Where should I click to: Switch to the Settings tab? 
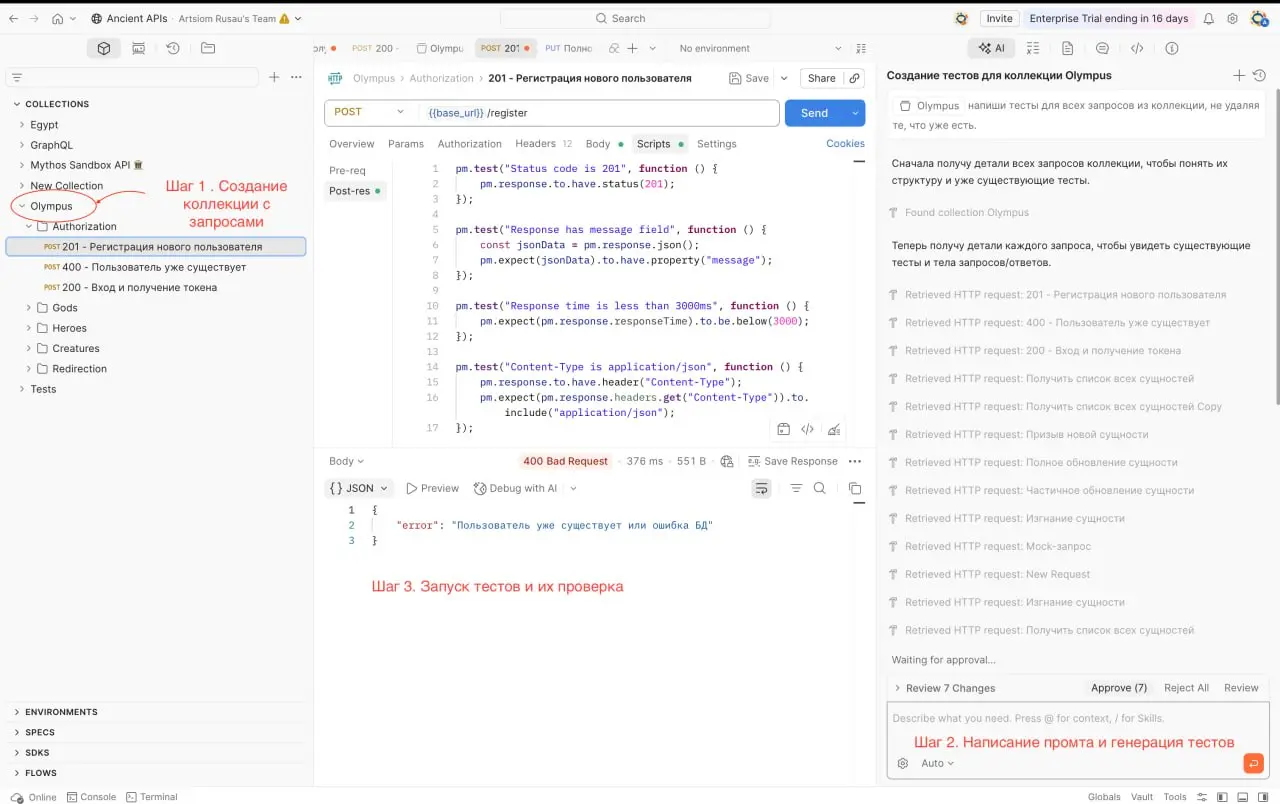(717, 144)
